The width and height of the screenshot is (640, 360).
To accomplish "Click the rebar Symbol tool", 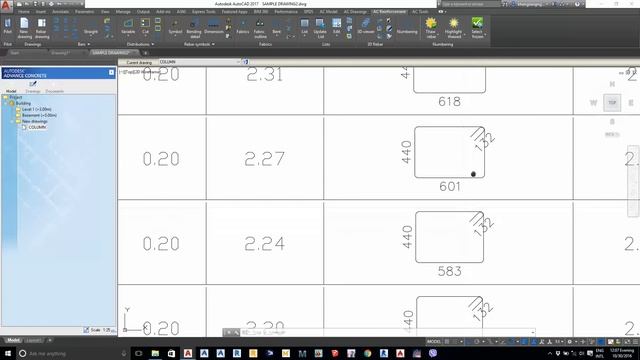I will [x=175, y=27].
